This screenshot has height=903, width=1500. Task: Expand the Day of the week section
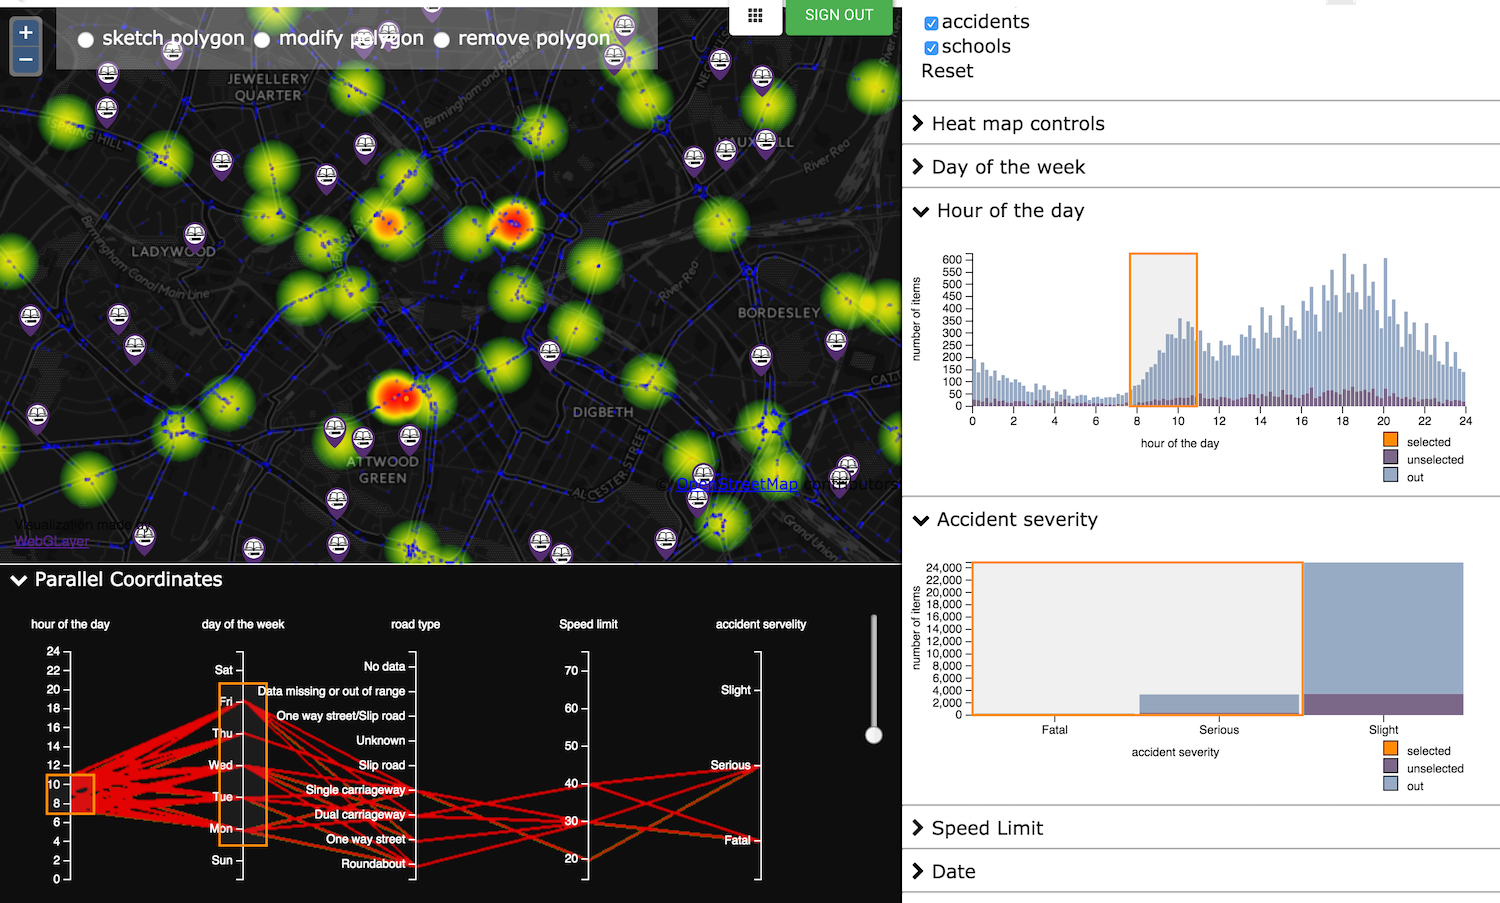coord(1008,167)
